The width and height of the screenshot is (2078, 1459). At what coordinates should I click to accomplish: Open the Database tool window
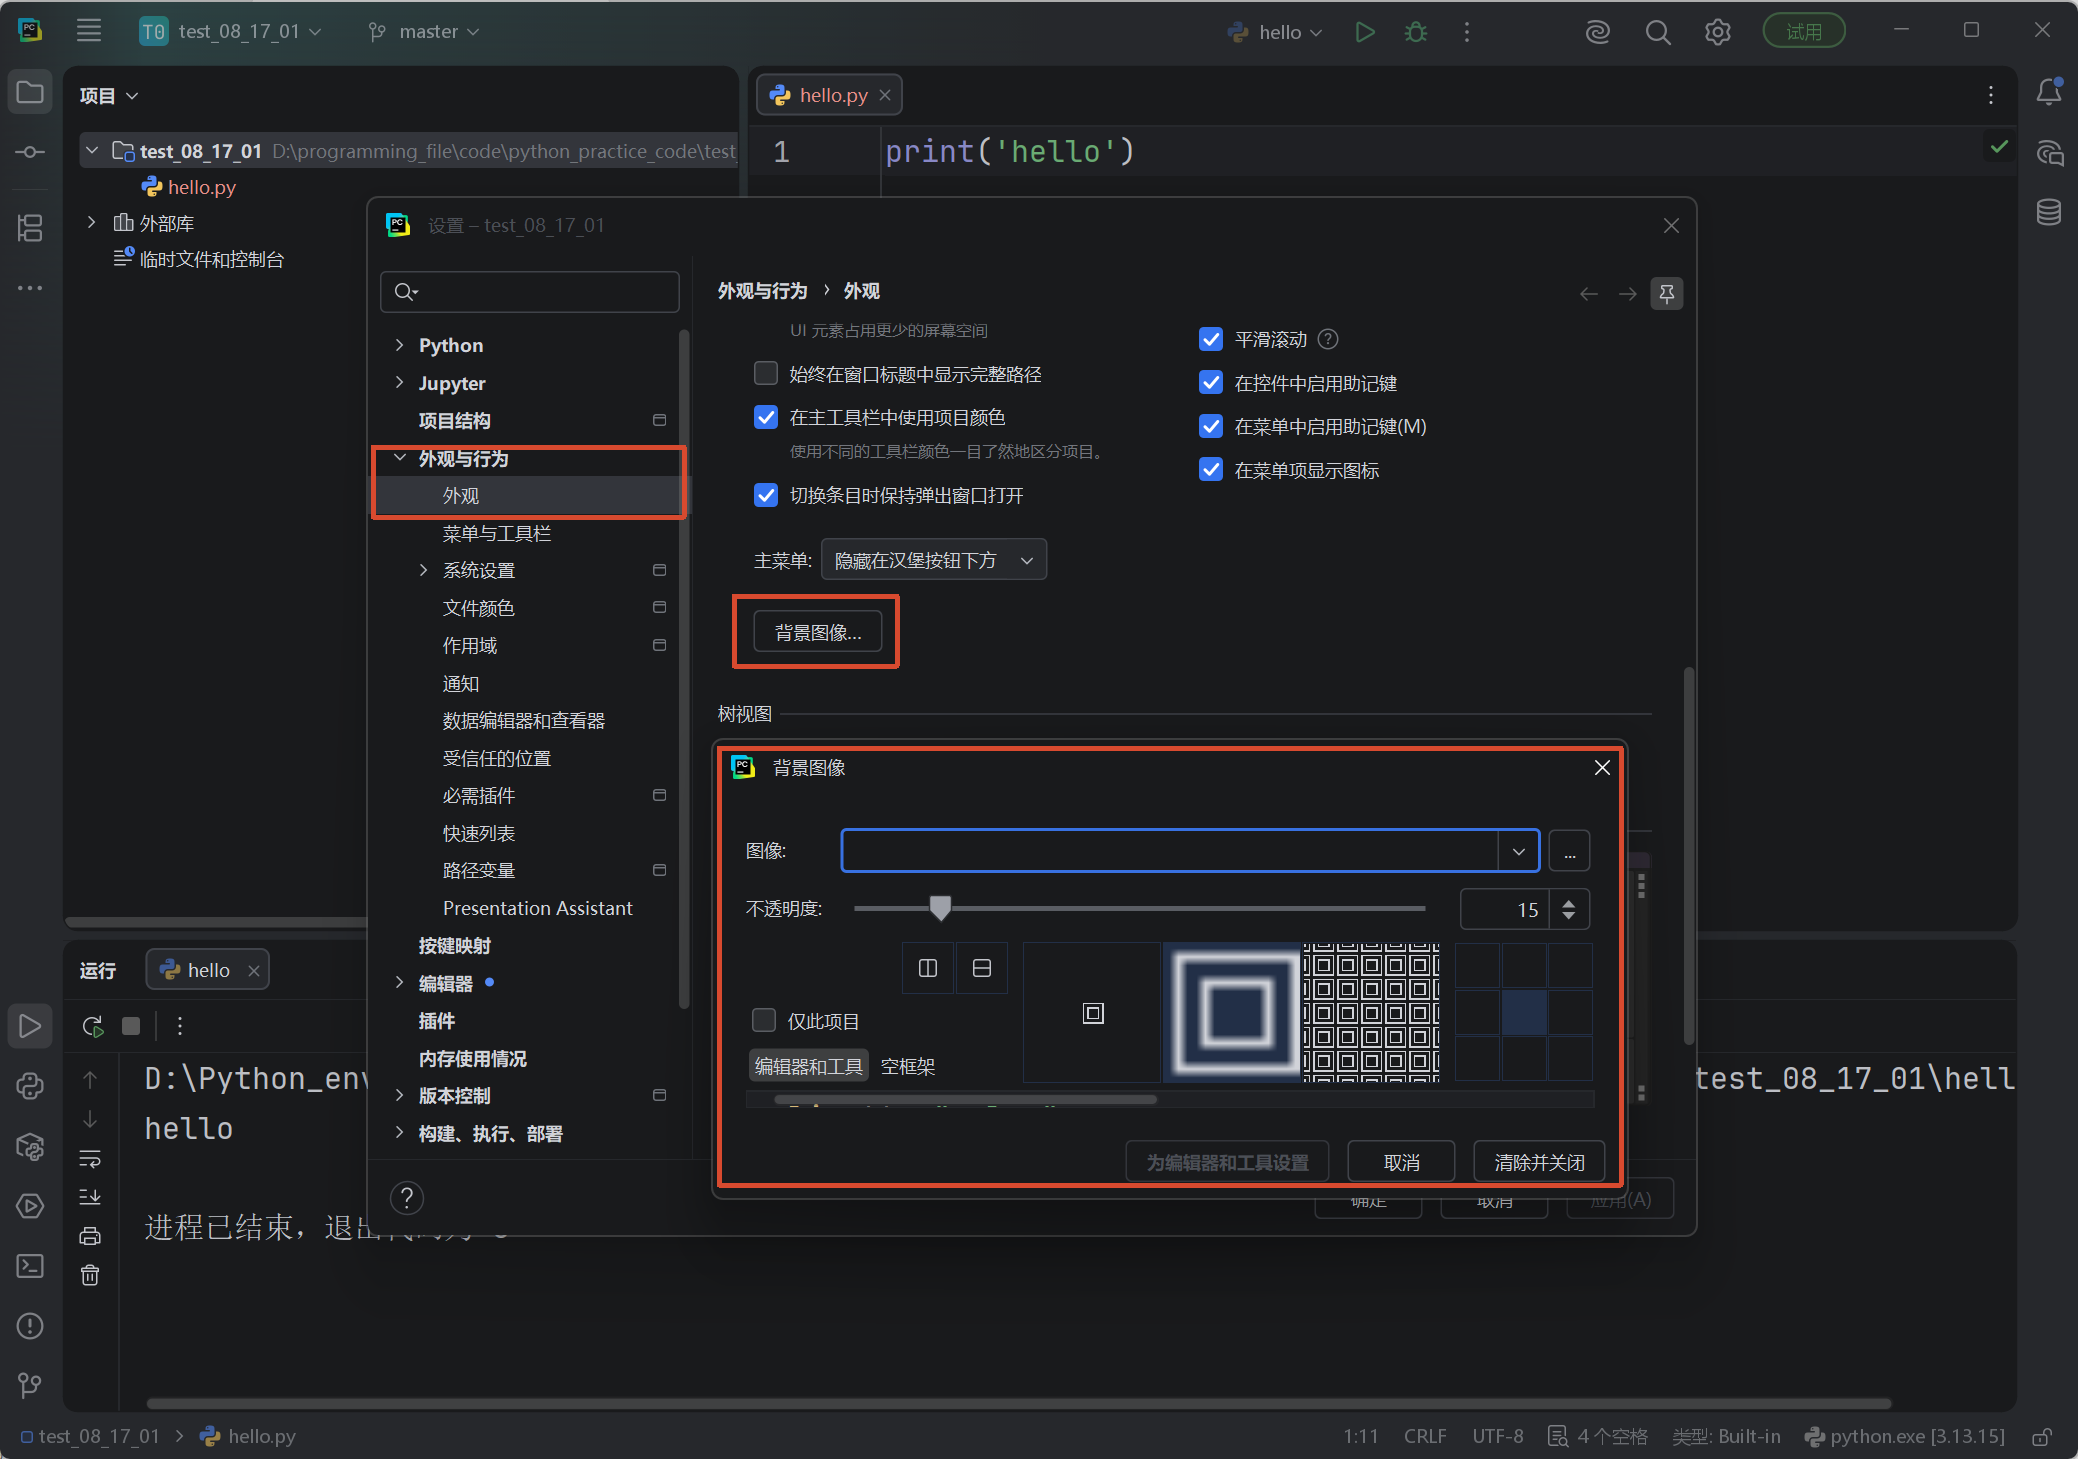2048,212
